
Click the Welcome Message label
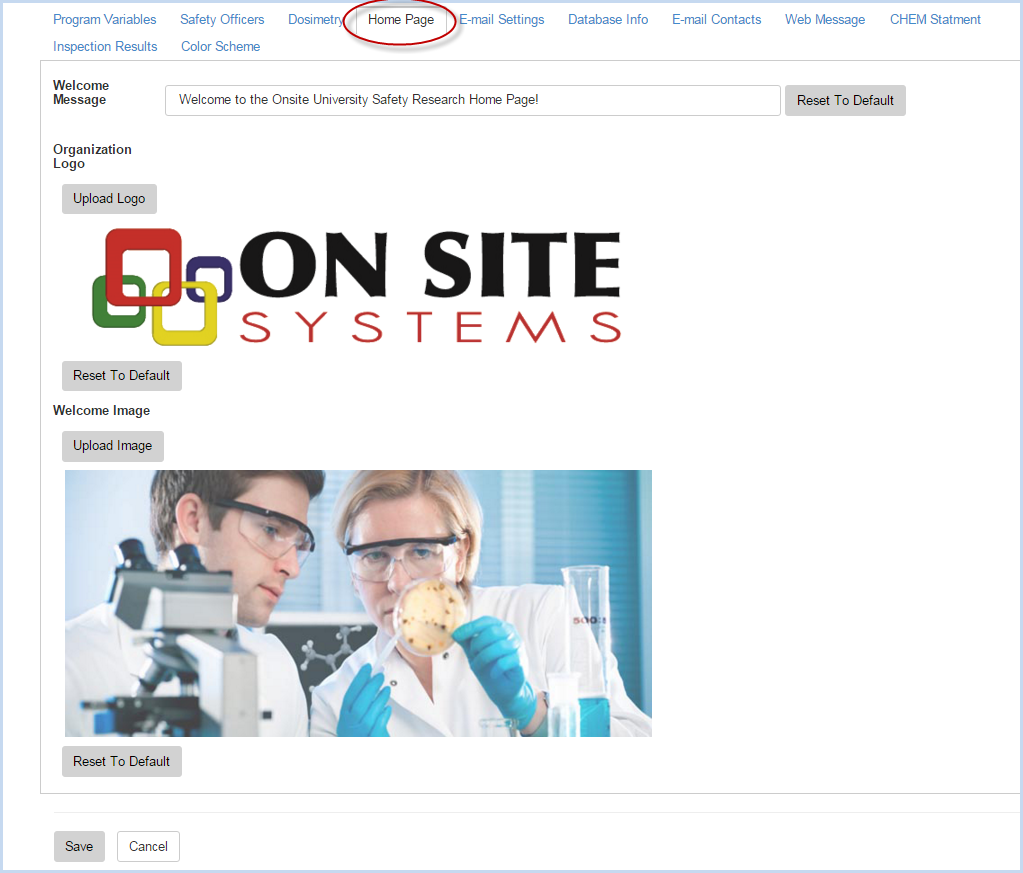(x=81, y=93)
